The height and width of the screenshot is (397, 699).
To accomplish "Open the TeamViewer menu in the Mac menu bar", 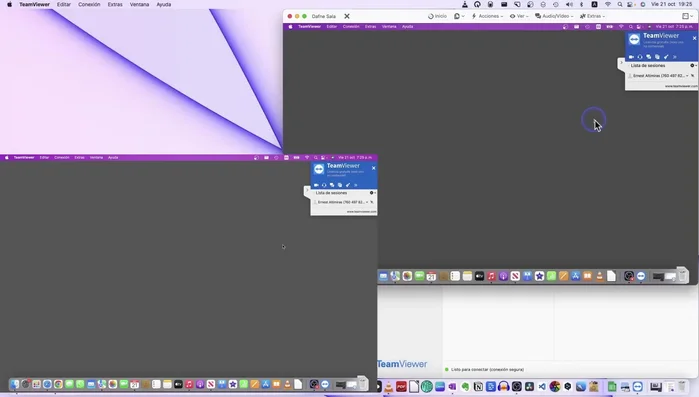I will (x=34, y=4).
